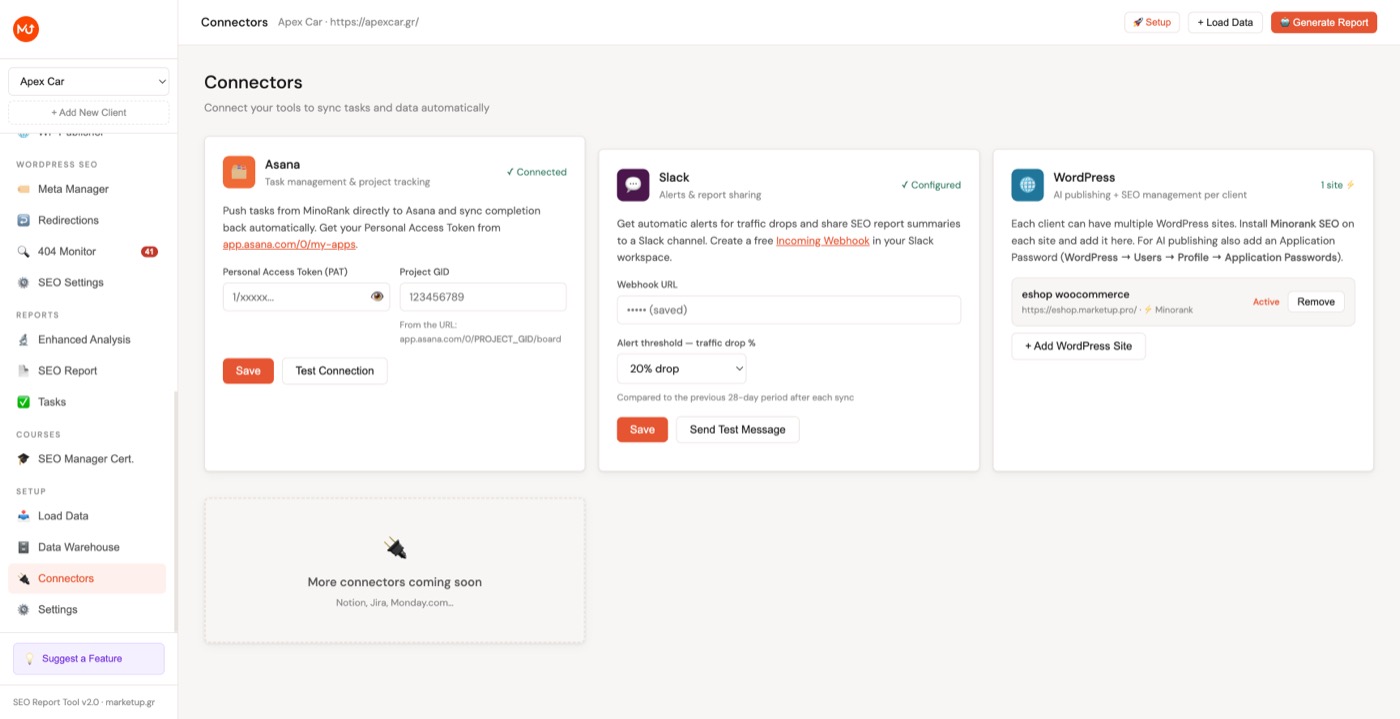Click the SEO Manager Cert. graduation cap icon

click(x=24, y=459)
